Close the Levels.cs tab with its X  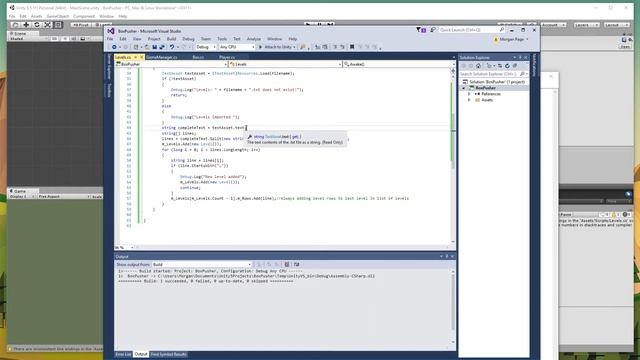(142, 57)
